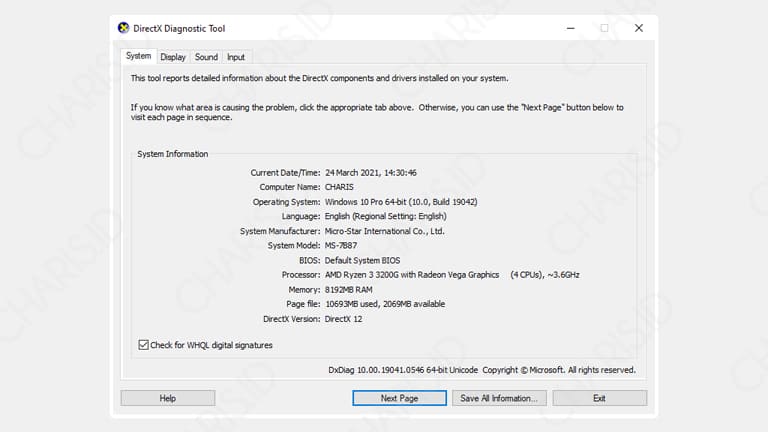The width and height of the screenshot is (768, 432).
Task: Close the DirectX Diagnostic Tool window
Action: pos(639,28)
